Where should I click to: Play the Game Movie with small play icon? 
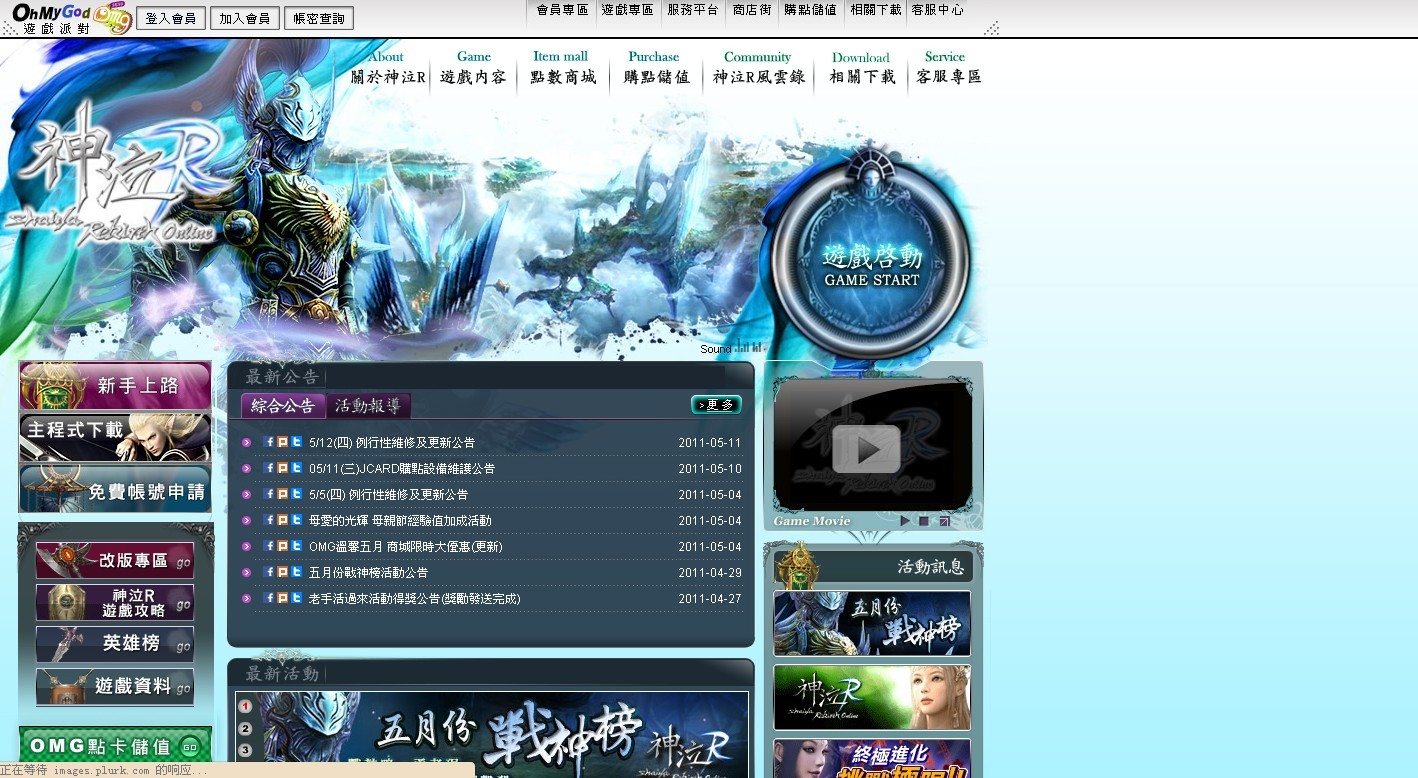coord(906,521)
